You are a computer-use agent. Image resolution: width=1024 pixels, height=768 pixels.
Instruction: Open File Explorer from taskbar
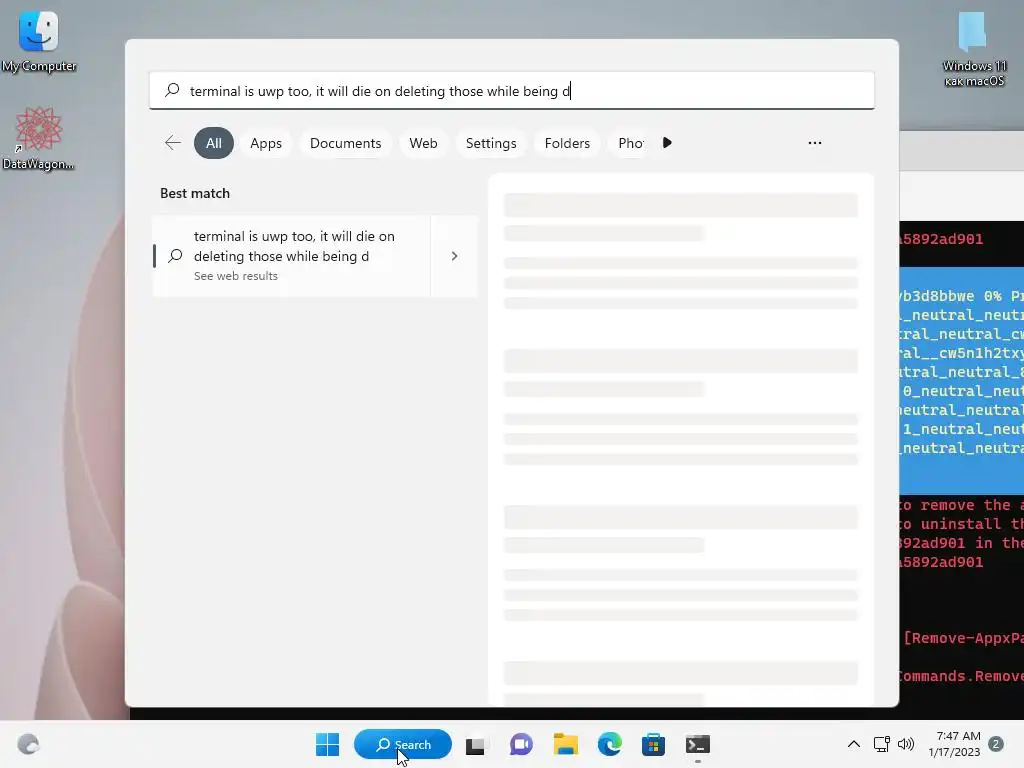pos(566,744)
